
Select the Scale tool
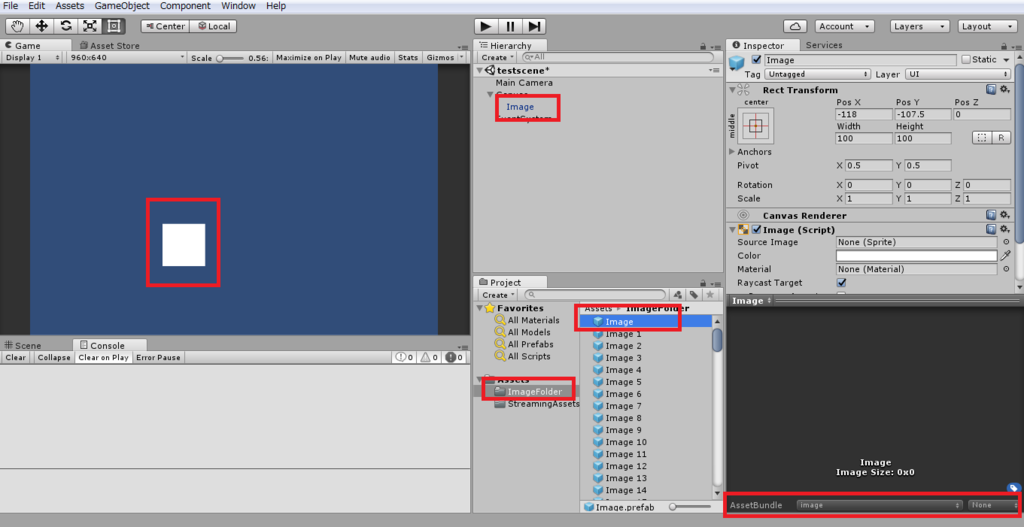click(x=89, y=26)
